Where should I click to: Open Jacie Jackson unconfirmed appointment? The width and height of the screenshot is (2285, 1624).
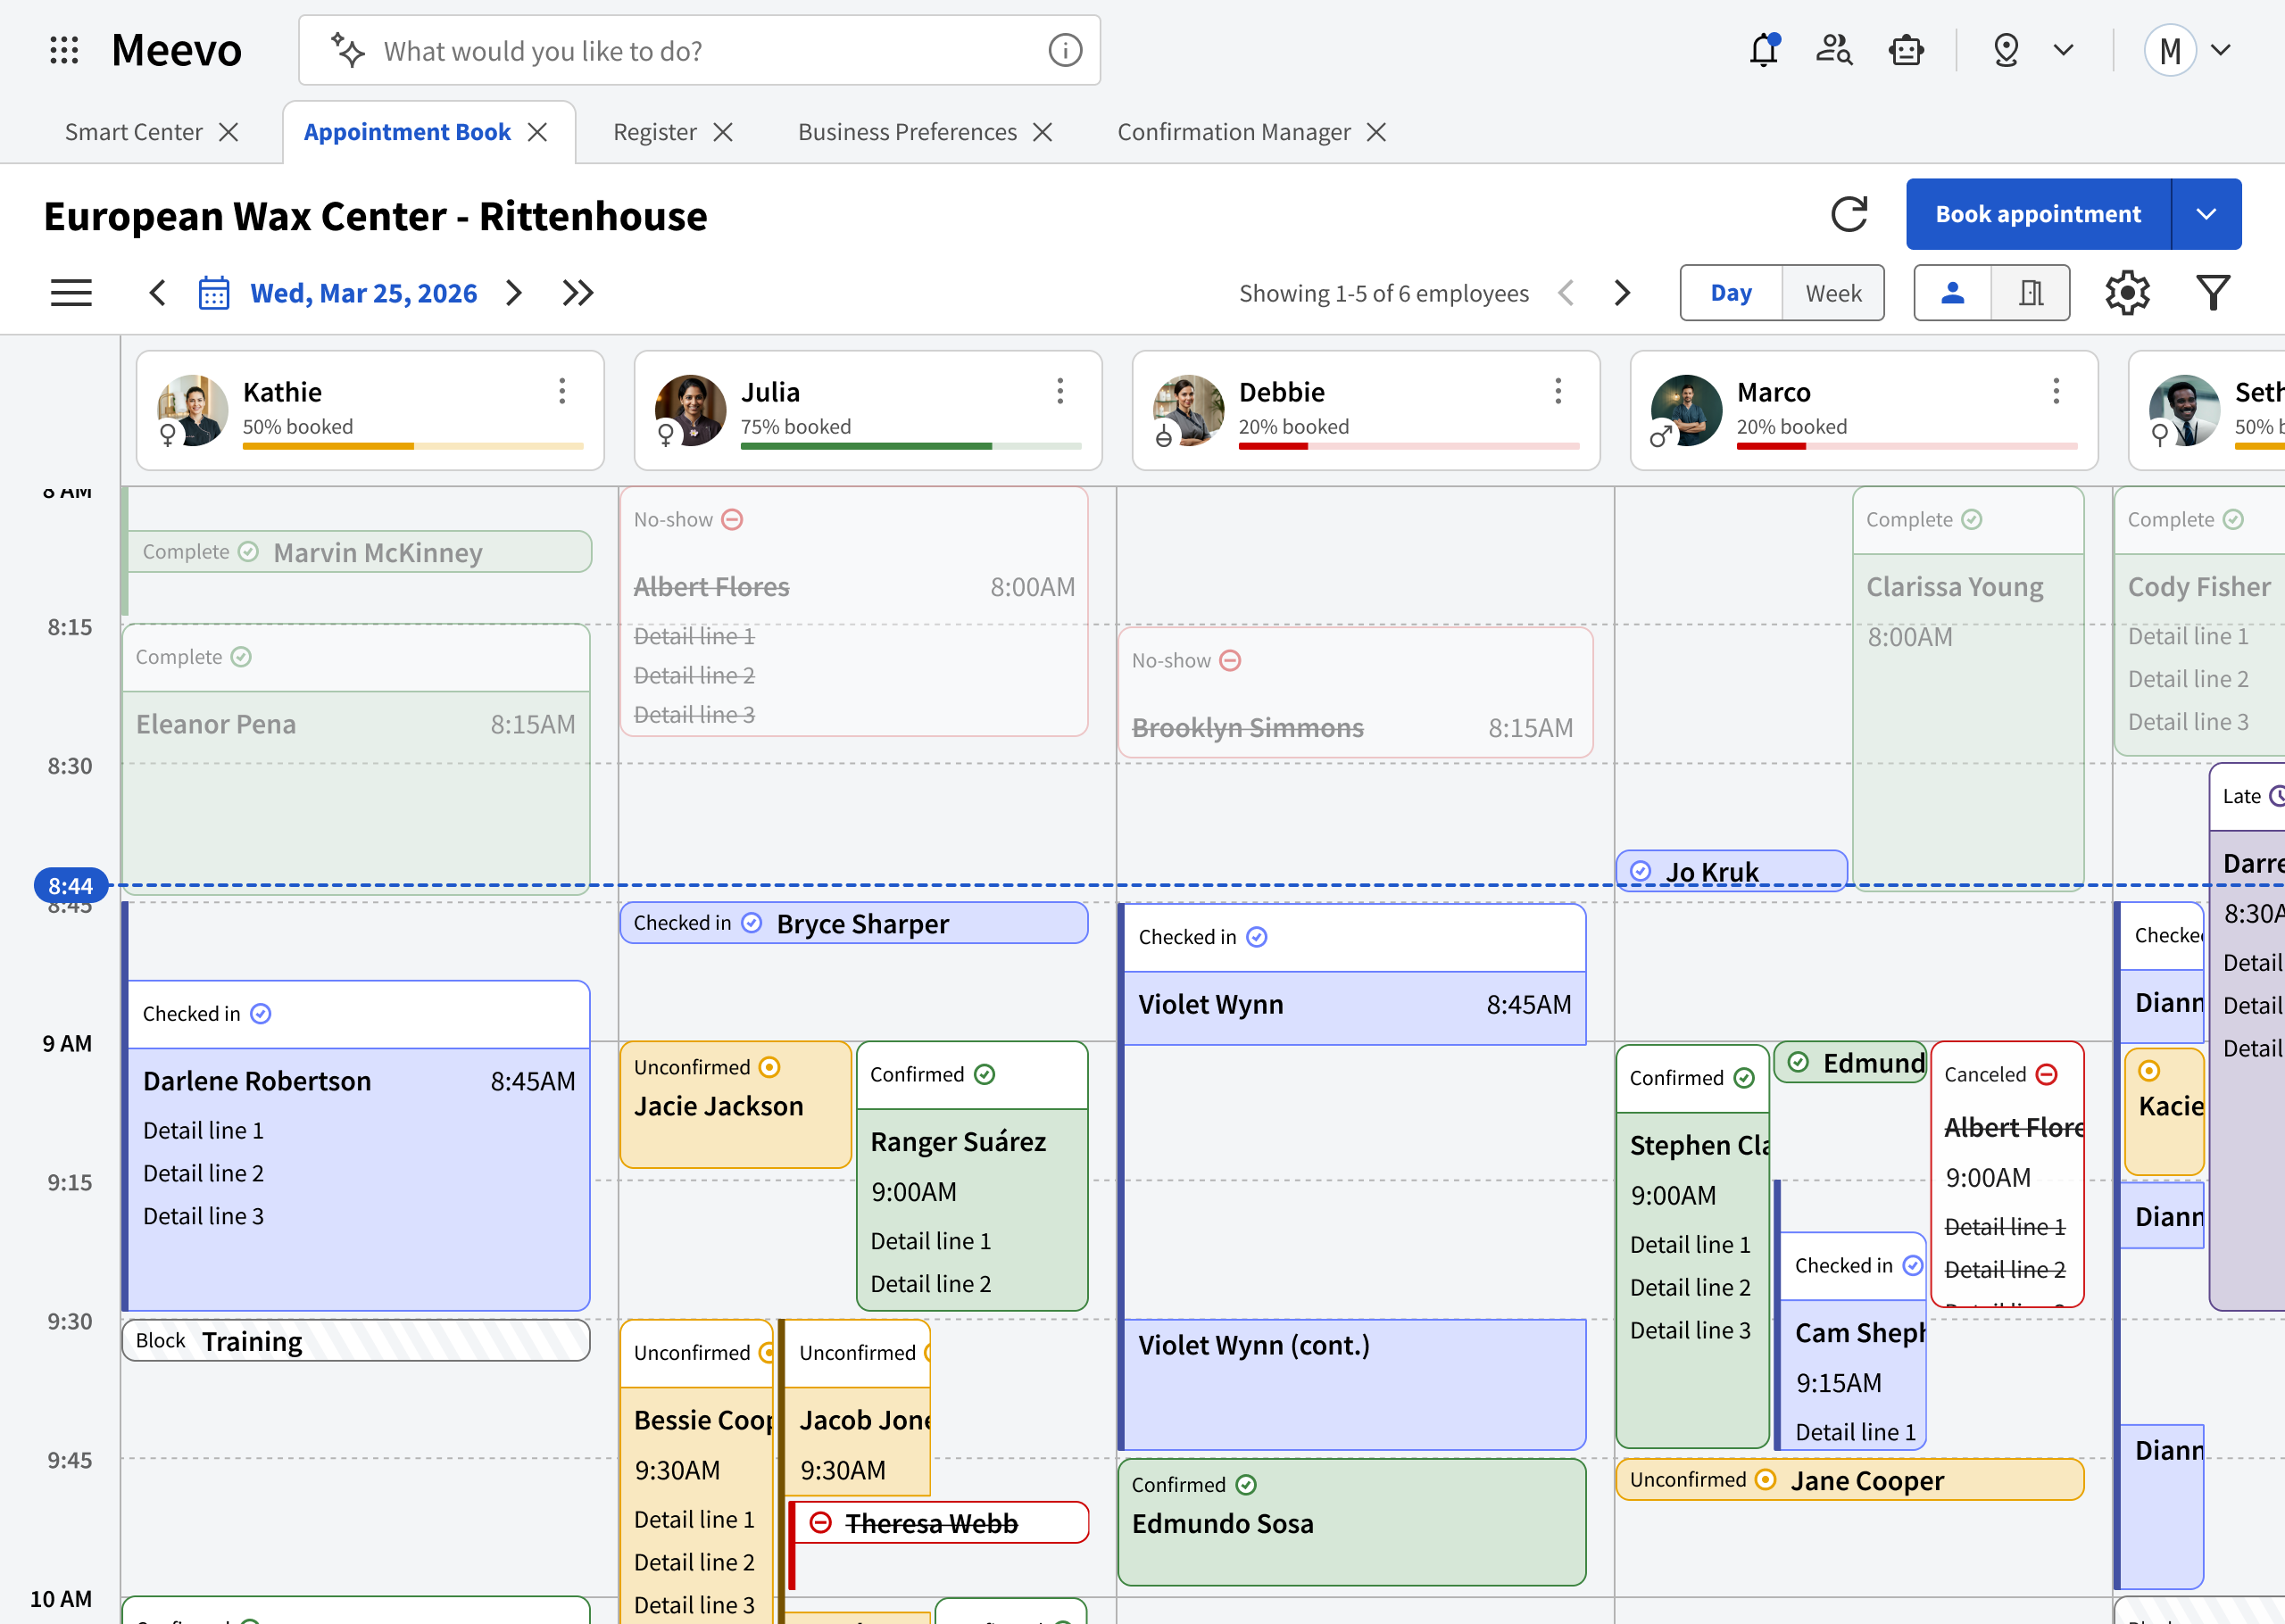click(736, 1105)
